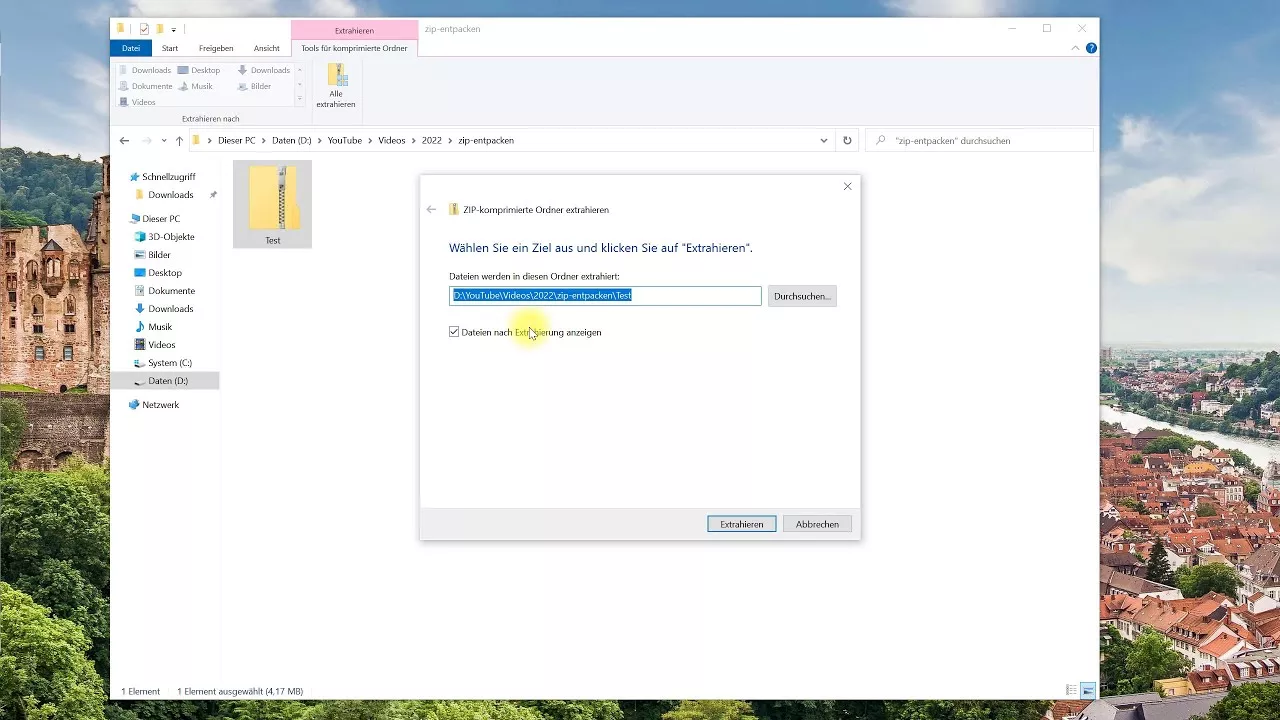Open the Datei menu
This screenshot has width=1280, height=720.
131,47
